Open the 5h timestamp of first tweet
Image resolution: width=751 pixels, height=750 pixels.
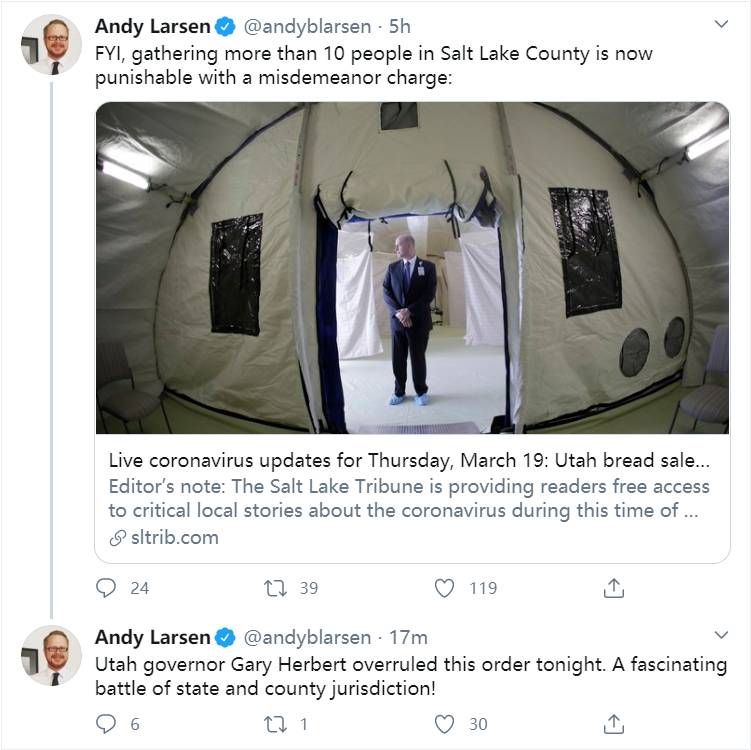pyautogui.click(x=400, y=25)
